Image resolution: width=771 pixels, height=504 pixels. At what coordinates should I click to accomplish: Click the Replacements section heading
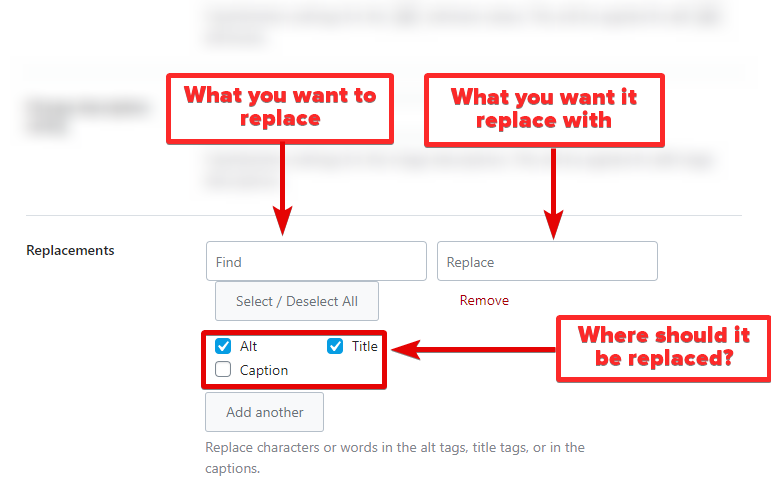[70, 250]
